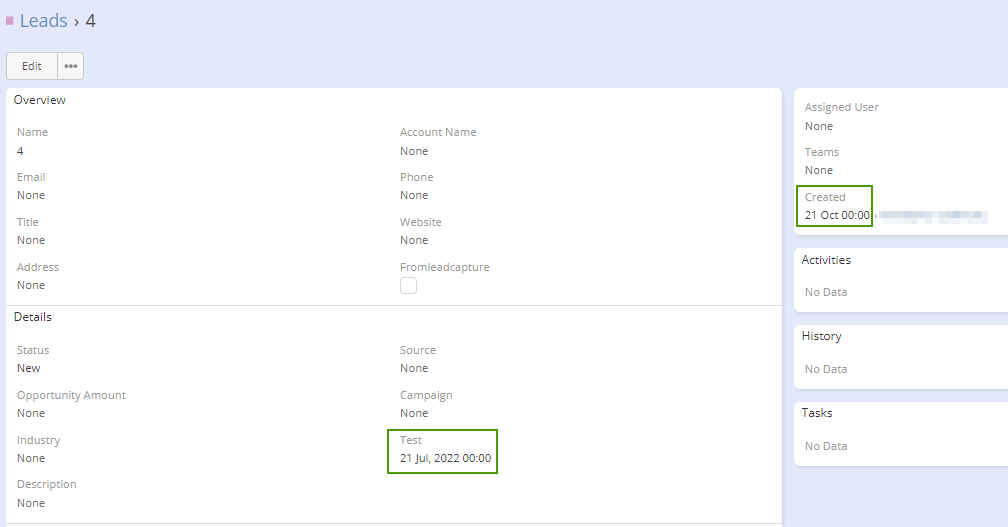Click the Edit button
Viewport: 1008px width, 527px height.
[32, 66]
